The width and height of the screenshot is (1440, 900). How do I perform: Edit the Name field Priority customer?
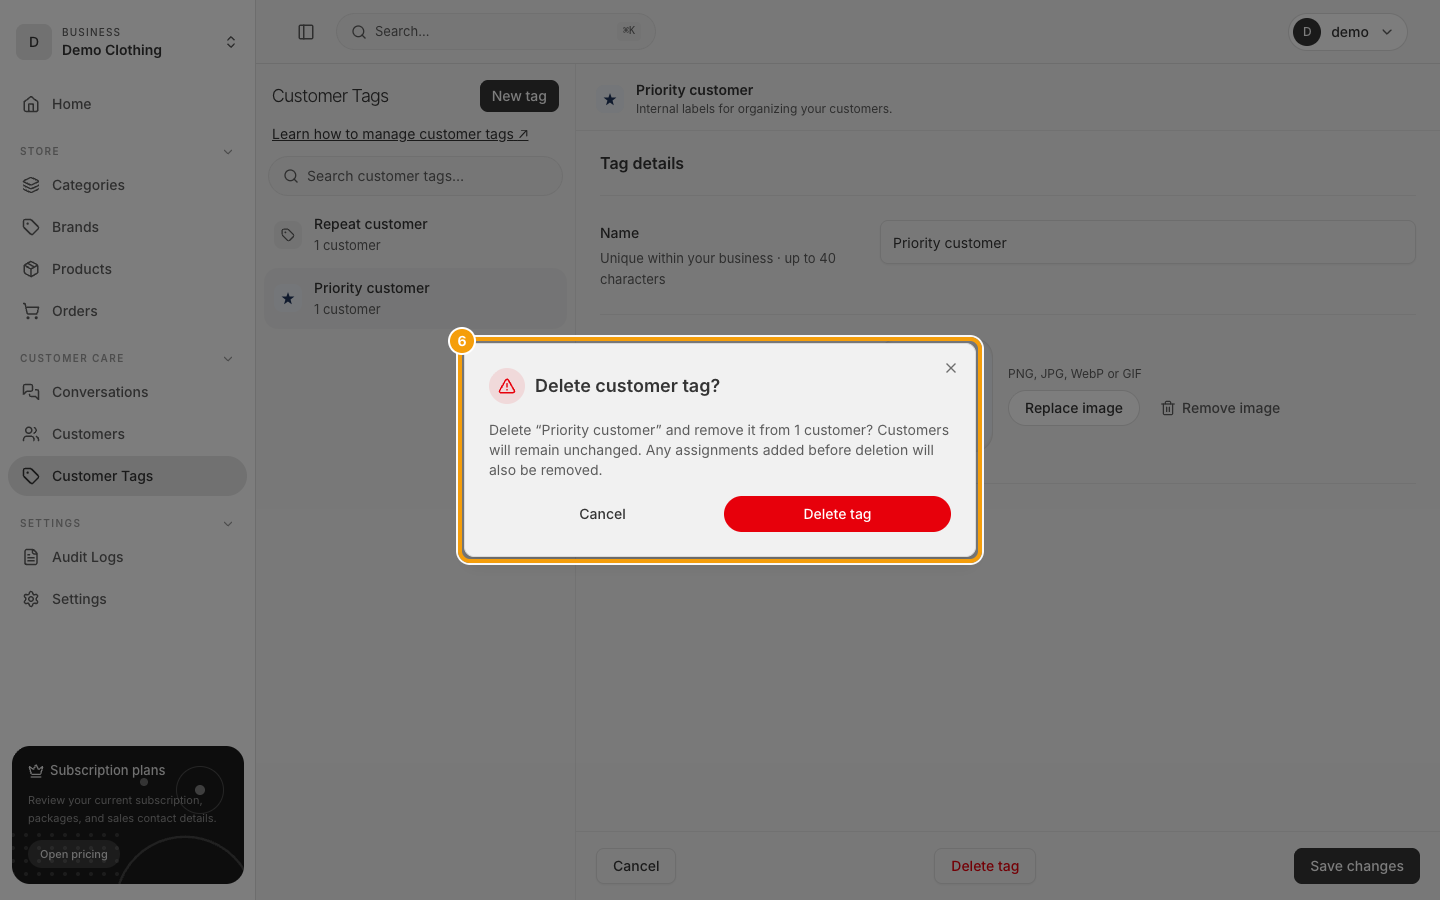pos(1148,243)
